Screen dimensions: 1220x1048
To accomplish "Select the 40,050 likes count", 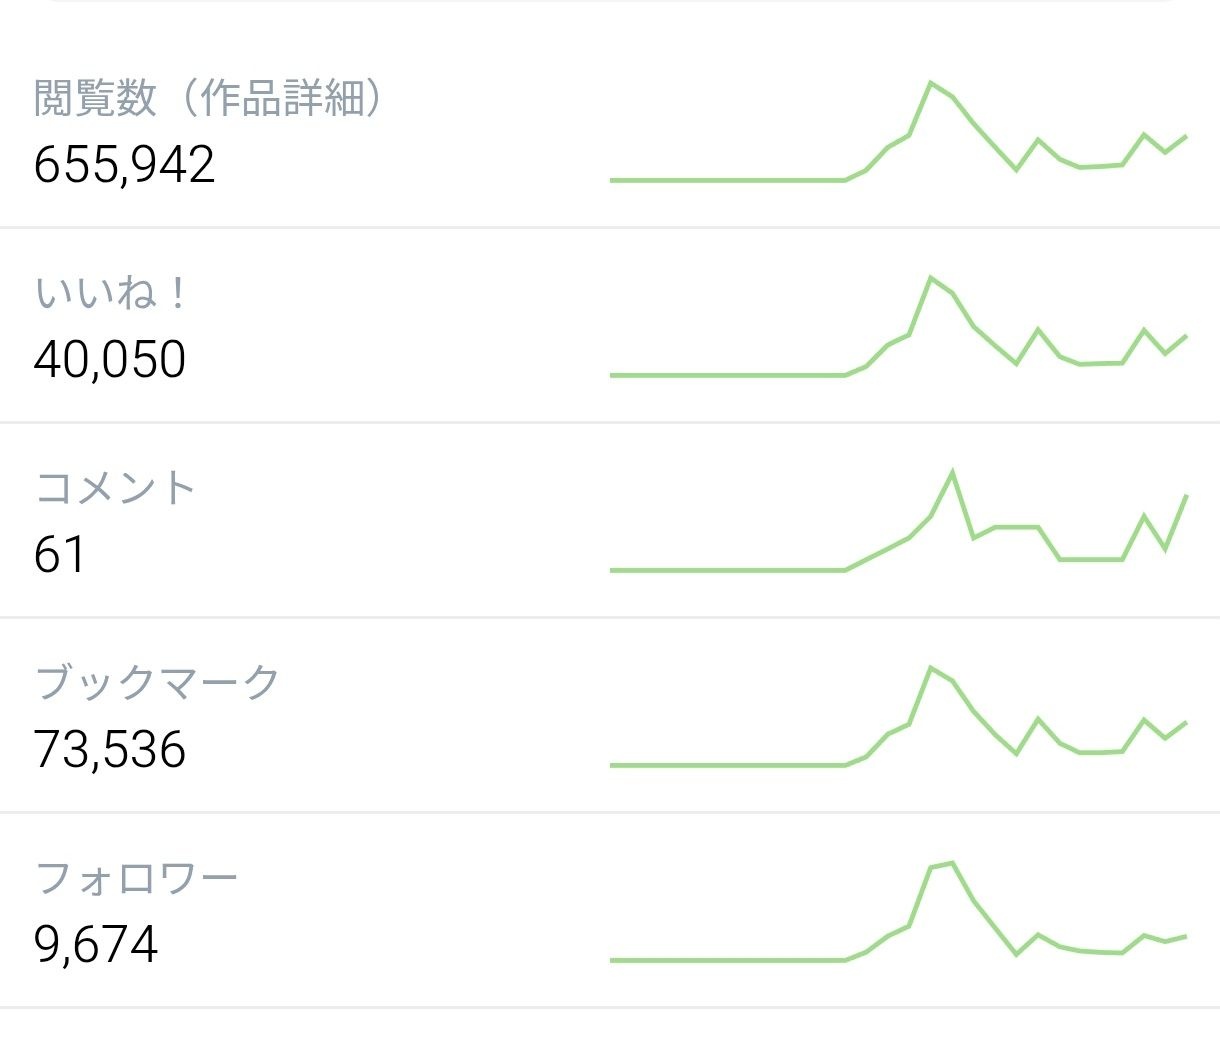I will coord(110,360).
